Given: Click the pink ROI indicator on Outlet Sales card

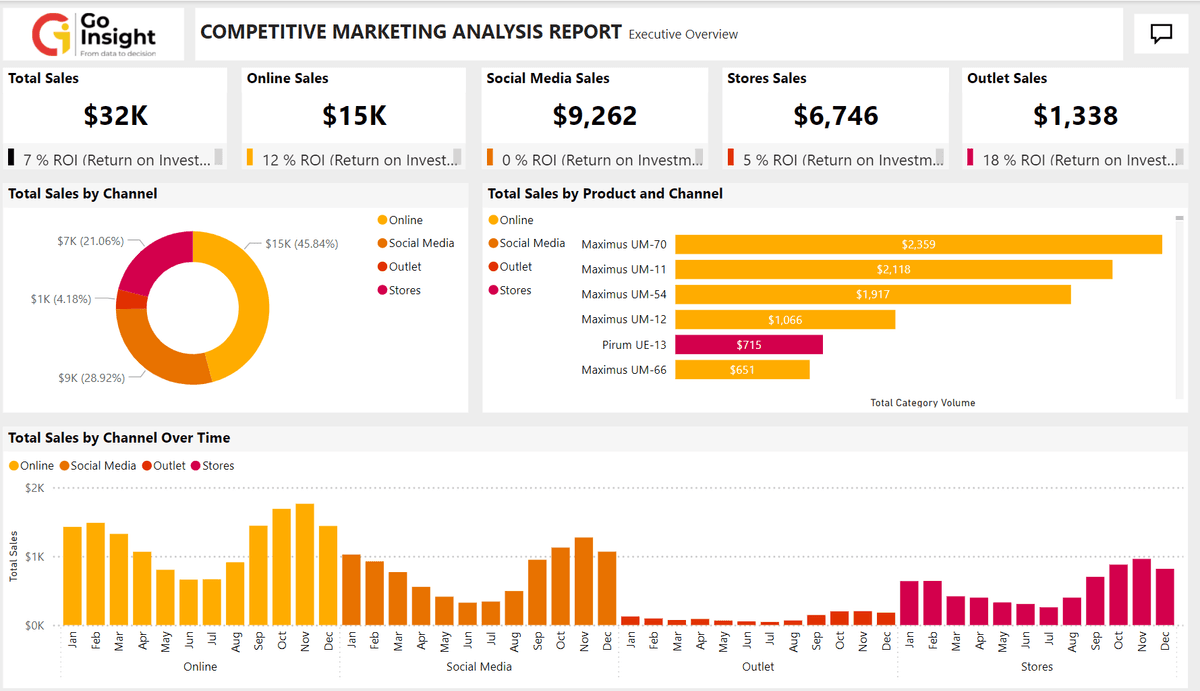Looking at the screenshot, I should (x=971, y=158).
